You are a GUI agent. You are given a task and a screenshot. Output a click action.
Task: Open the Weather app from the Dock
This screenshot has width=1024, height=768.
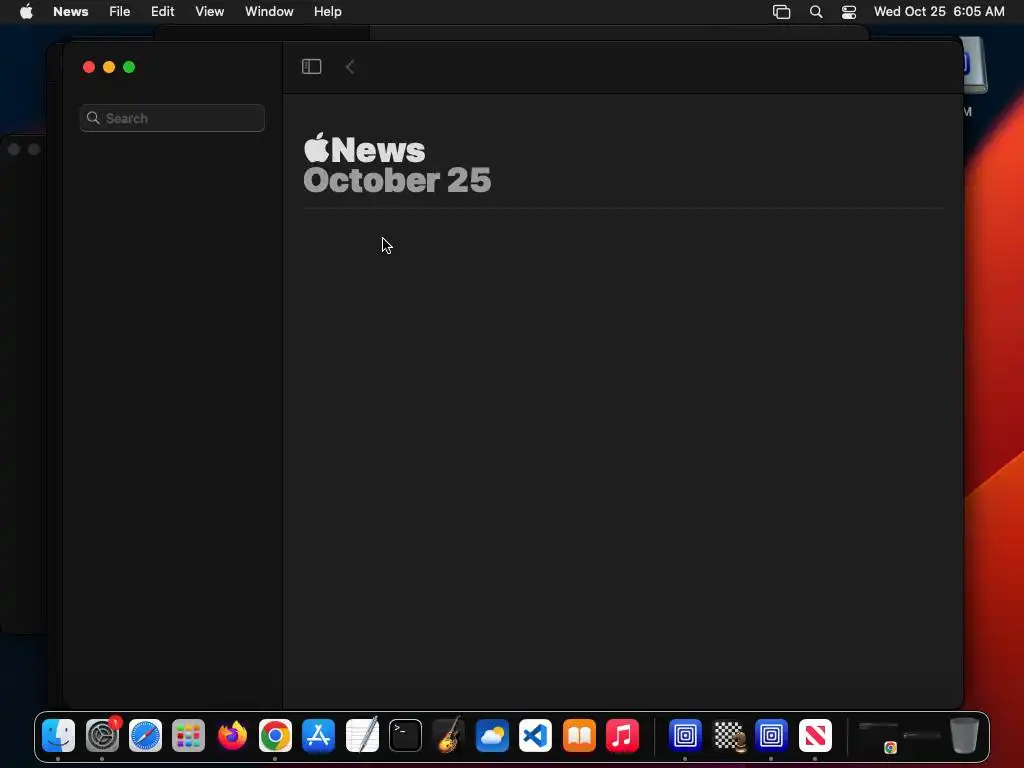(492, 736)
